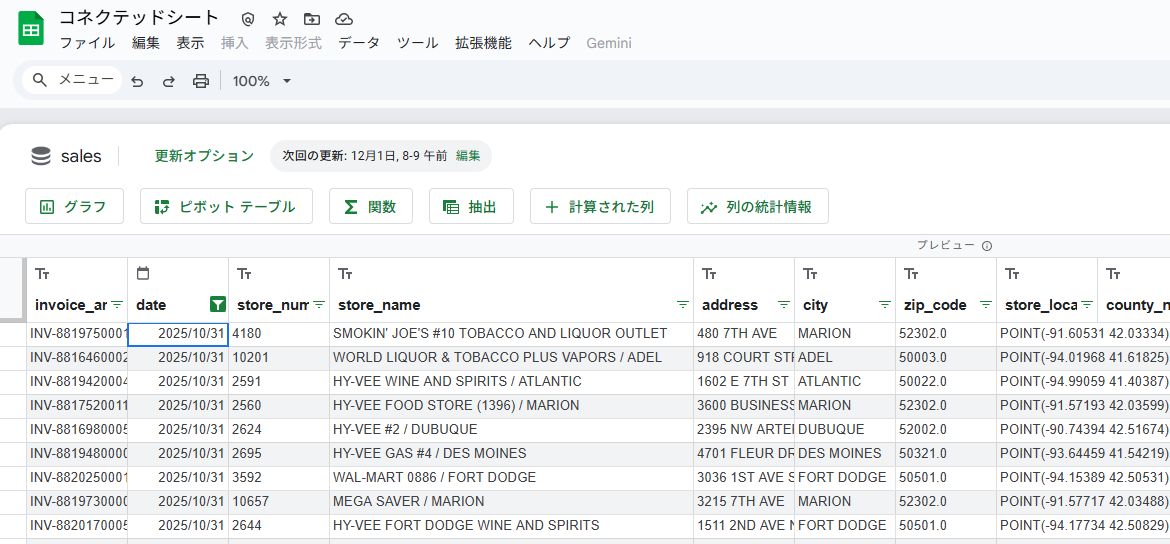The image size is (1170, 544).
Task: Open the データ menu
Action: tap(358, 43)
